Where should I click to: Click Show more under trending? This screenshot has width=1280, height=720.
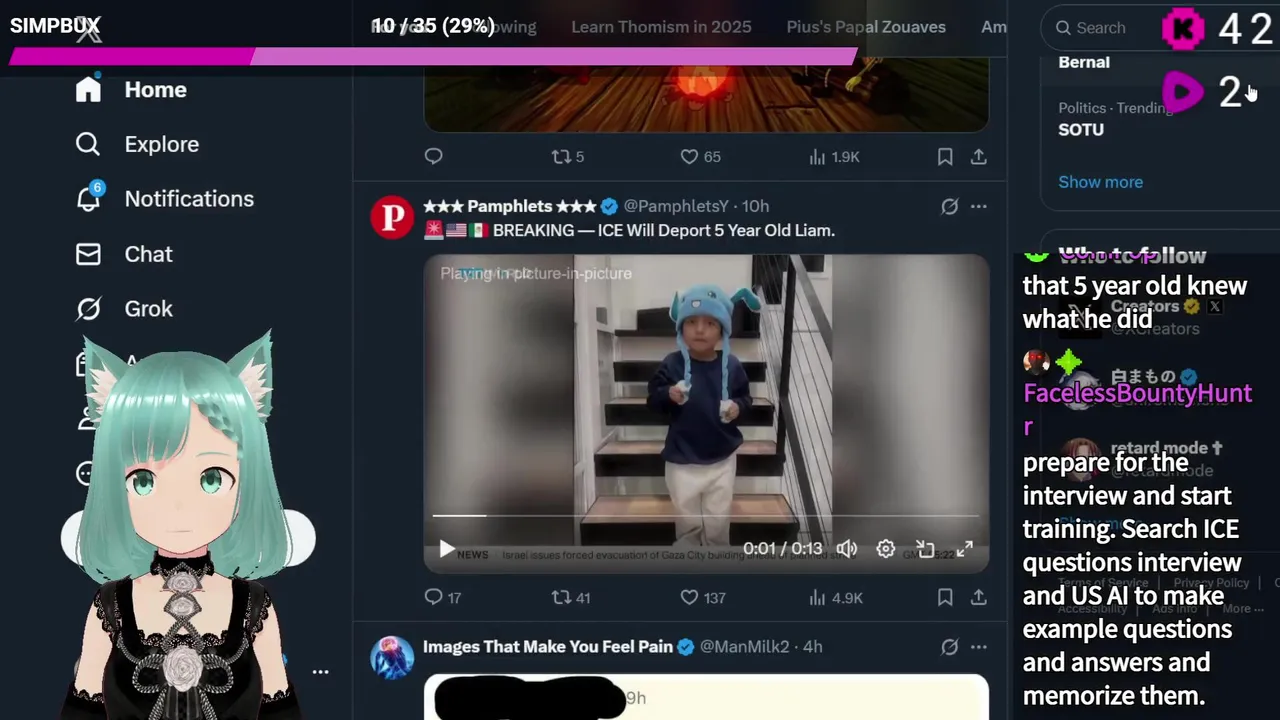pyautogui.click(x=1100, y=182)
